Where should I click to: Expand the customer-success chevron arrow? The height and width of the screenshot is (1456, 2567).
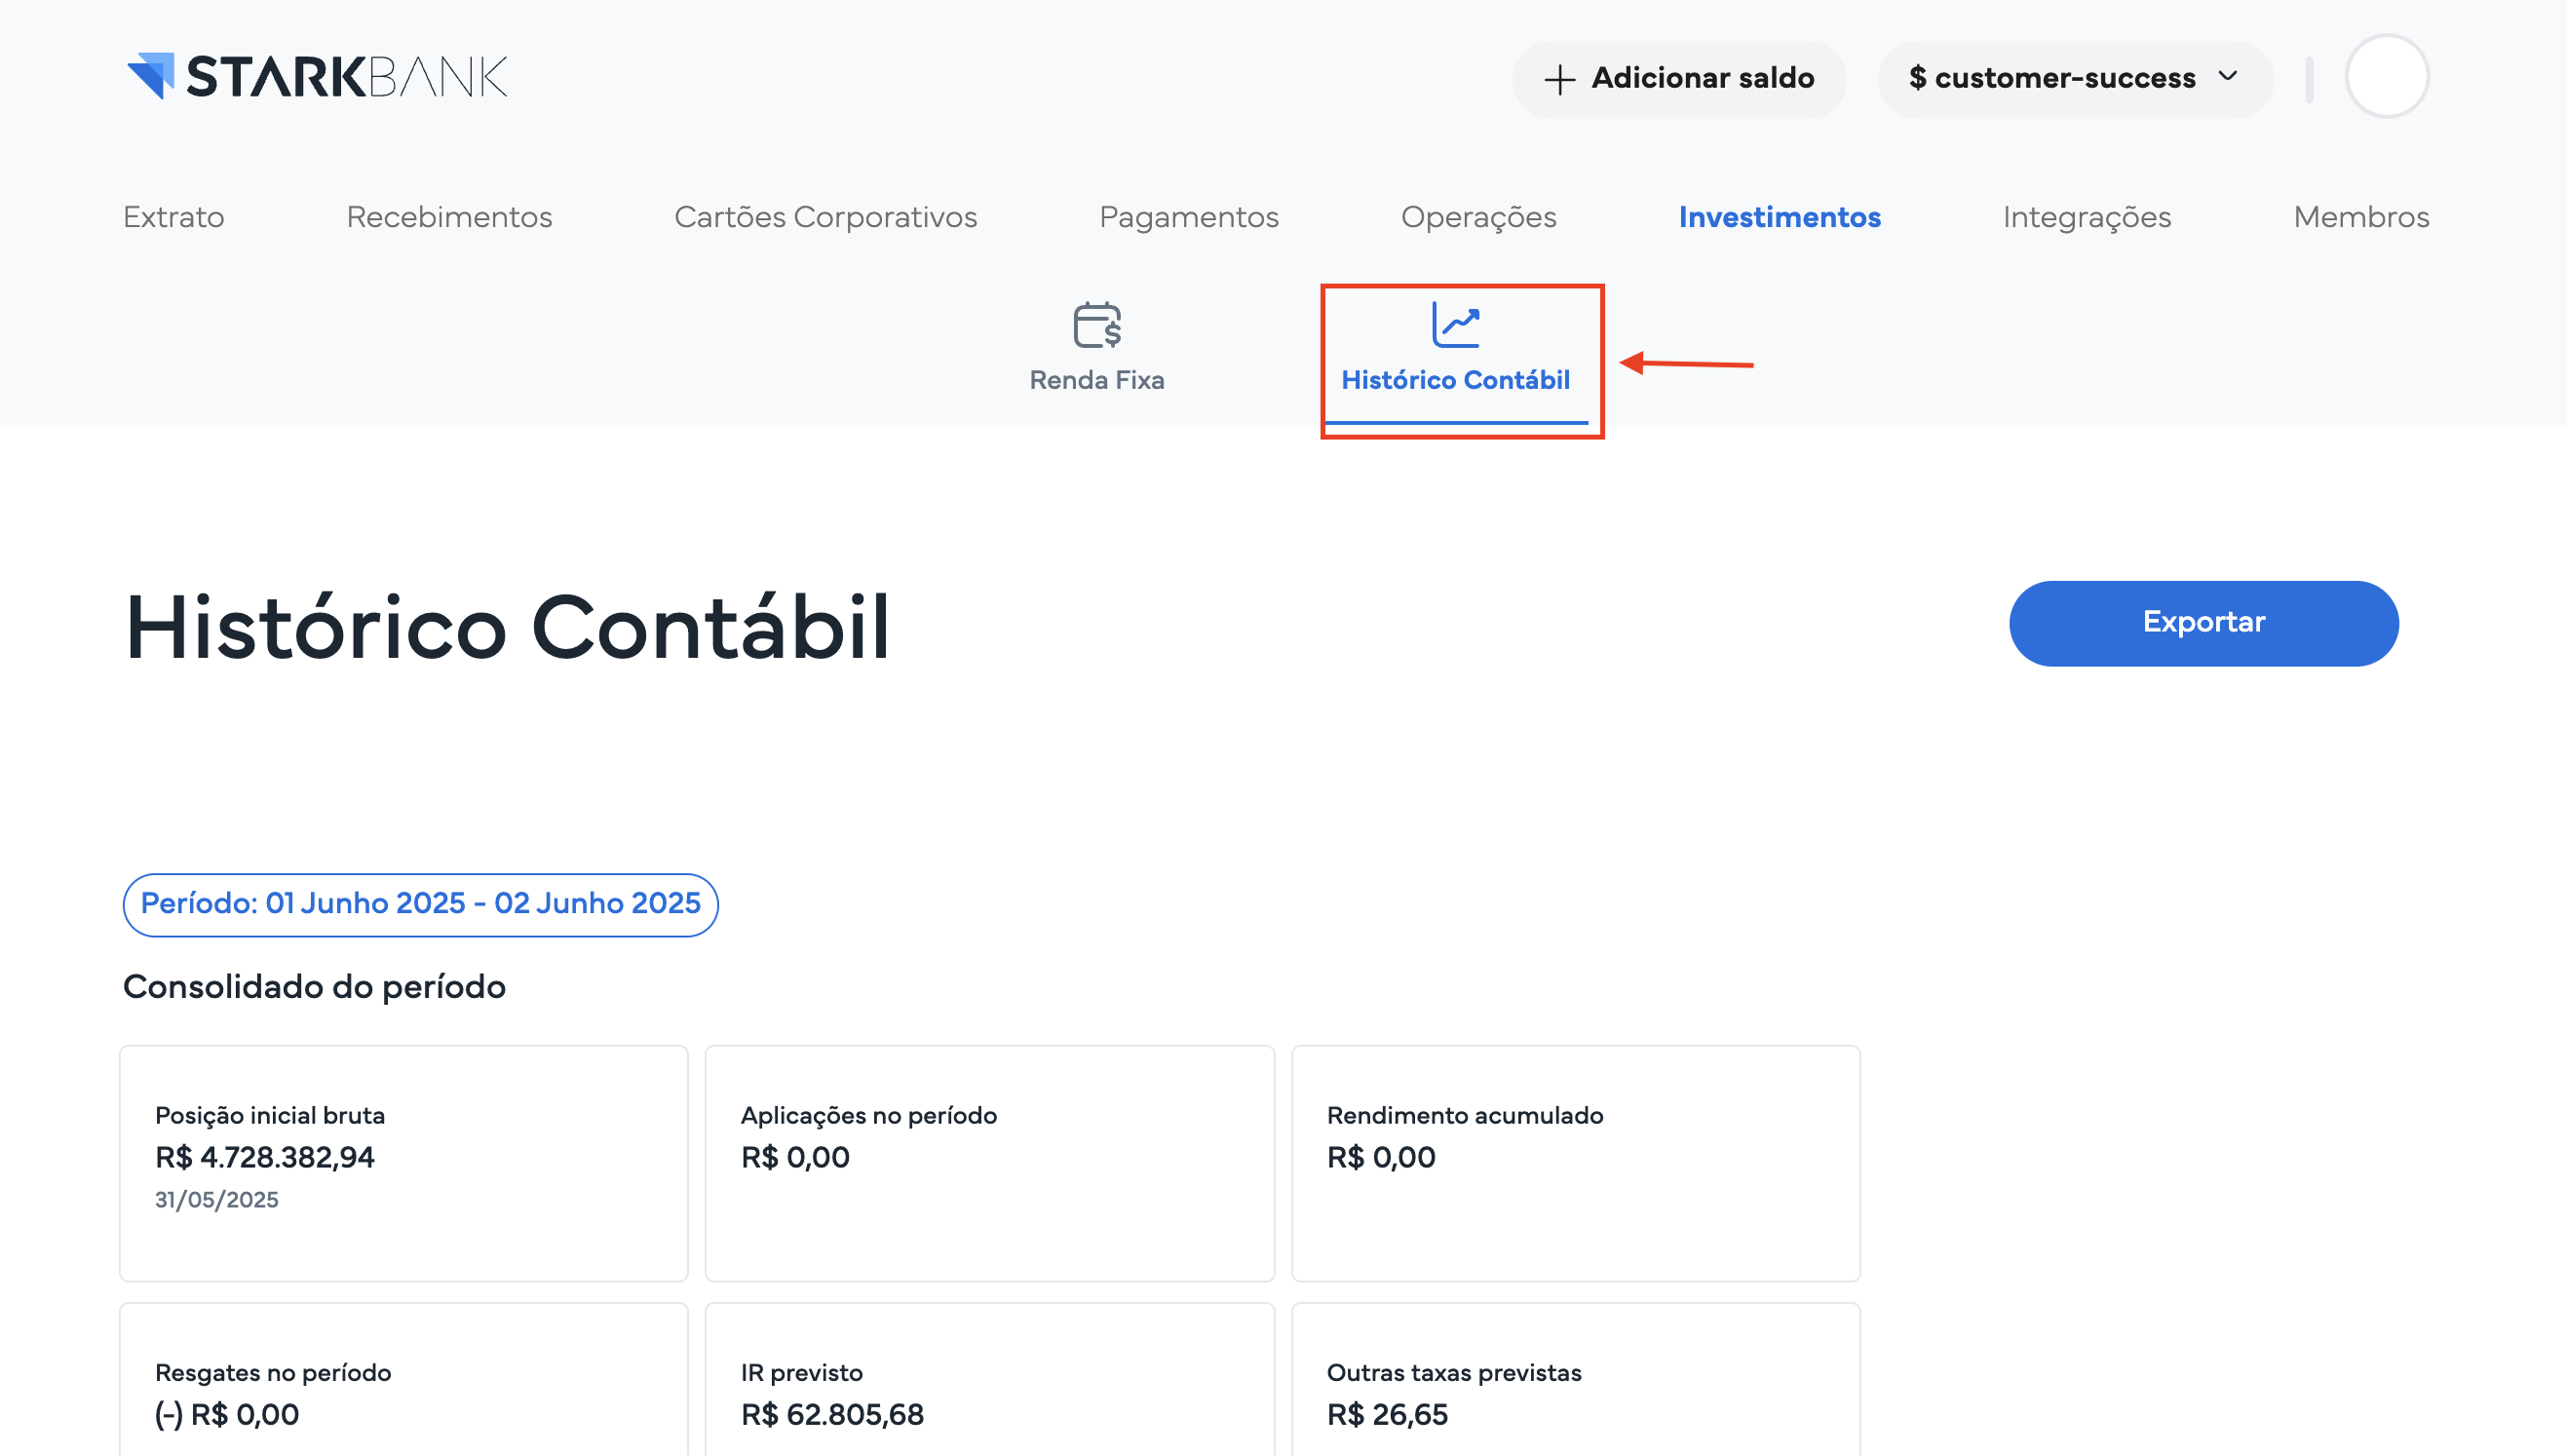pos(2228,76)
